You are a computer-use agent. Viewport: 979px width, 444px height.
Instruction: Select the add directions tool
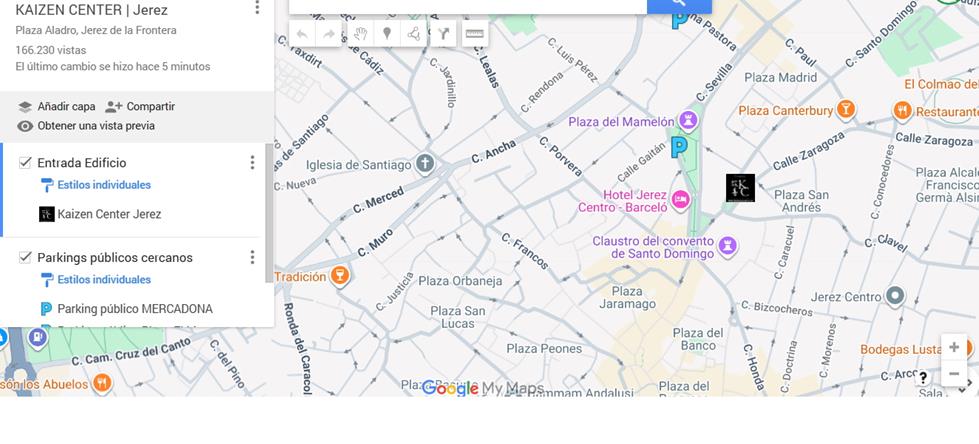[443, 34]
